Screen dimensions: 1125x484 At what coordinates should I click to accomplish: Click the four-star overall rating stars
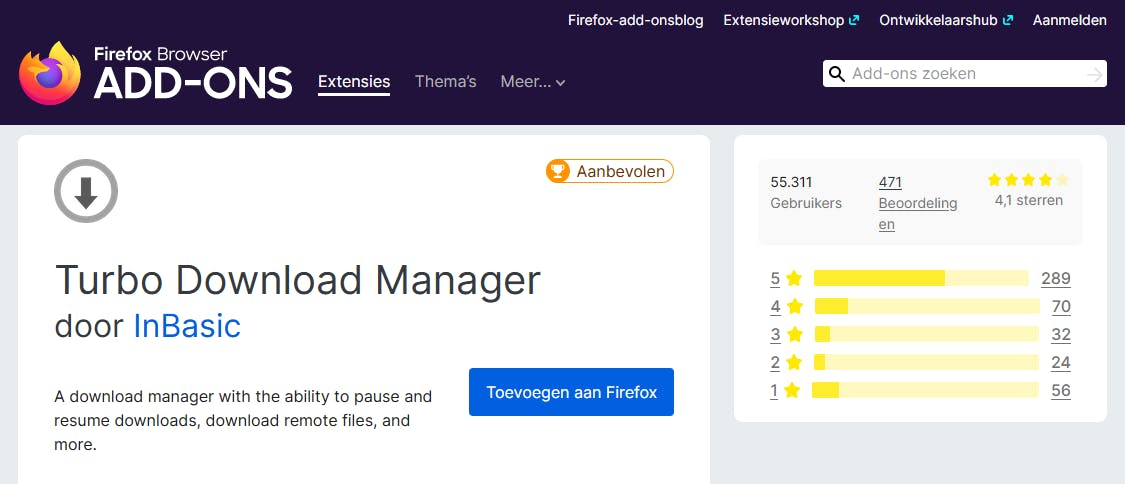(1028, 180)
